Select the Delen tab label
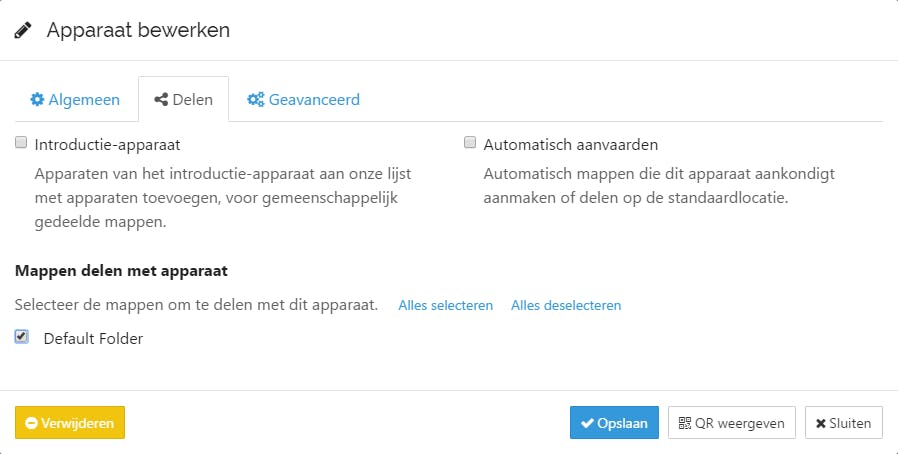The height and width of the screenshot is (454, 898). (x=192, y=100)
